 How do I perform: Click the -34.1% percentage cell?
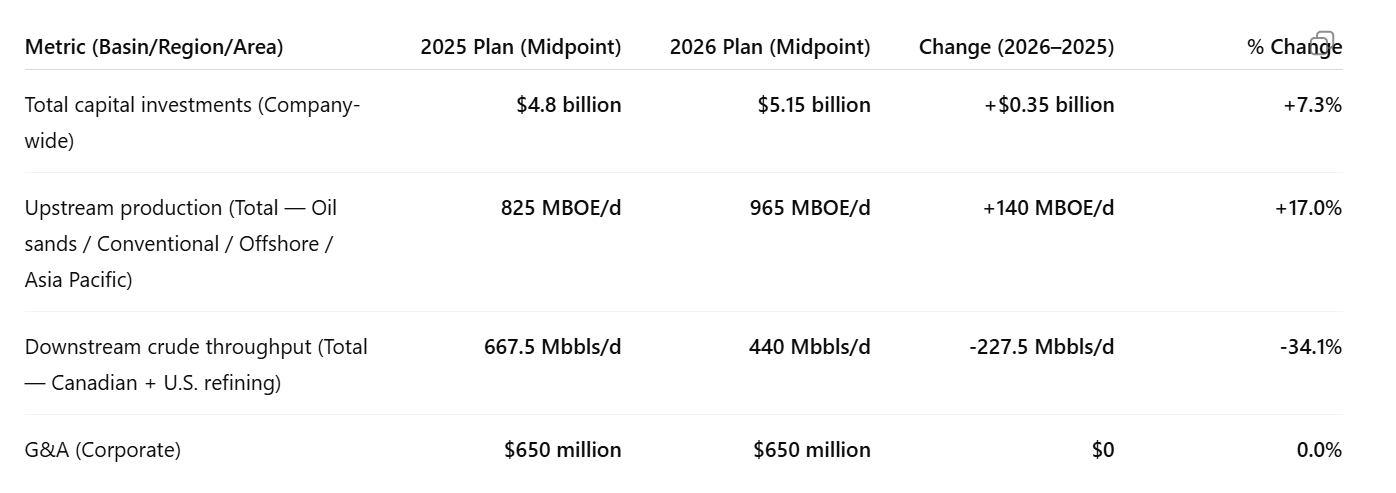1311,347
